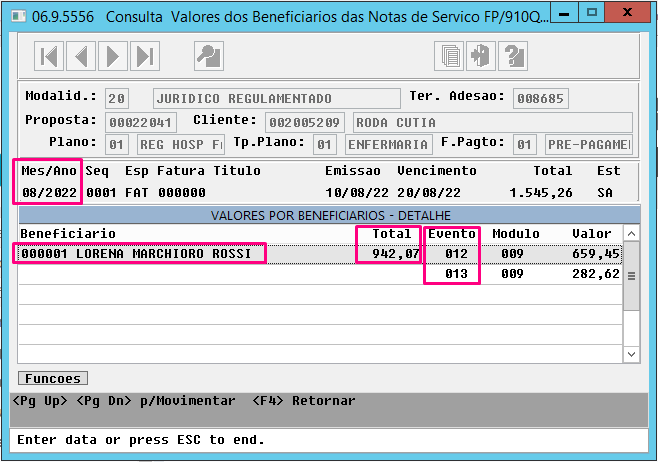Click the Beneficiario column header

tap(68, 233)
